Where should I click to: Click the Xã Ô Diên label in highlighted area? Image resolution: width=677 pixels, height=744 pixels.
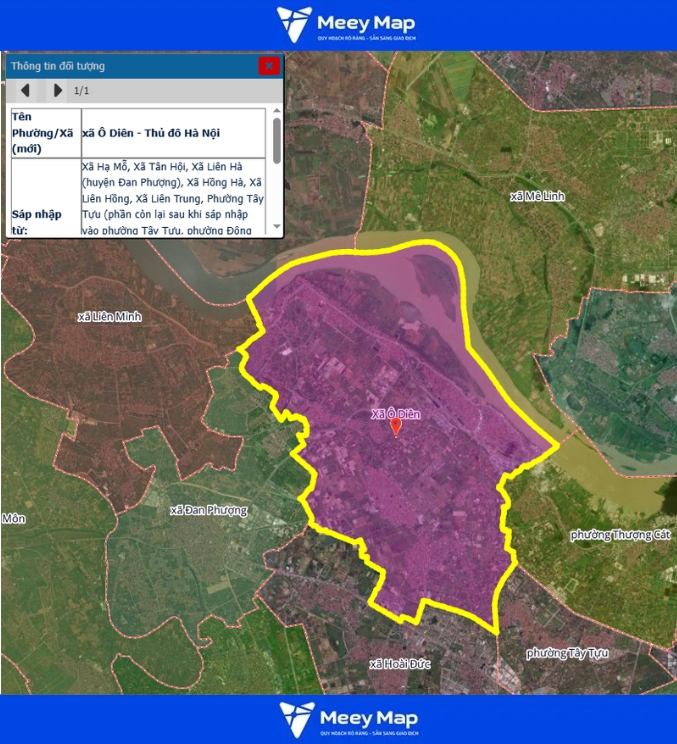pyautogui.click(x=396, y=413)
